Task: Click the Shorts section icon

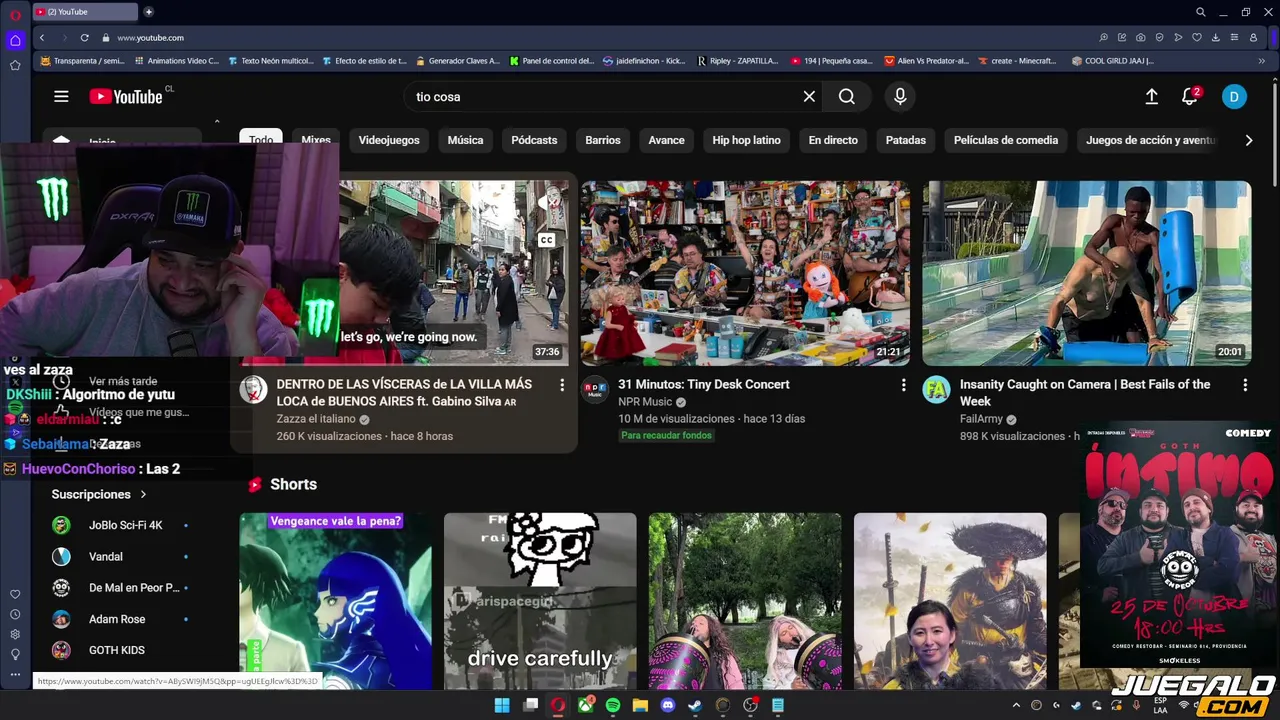Action: 254,484
